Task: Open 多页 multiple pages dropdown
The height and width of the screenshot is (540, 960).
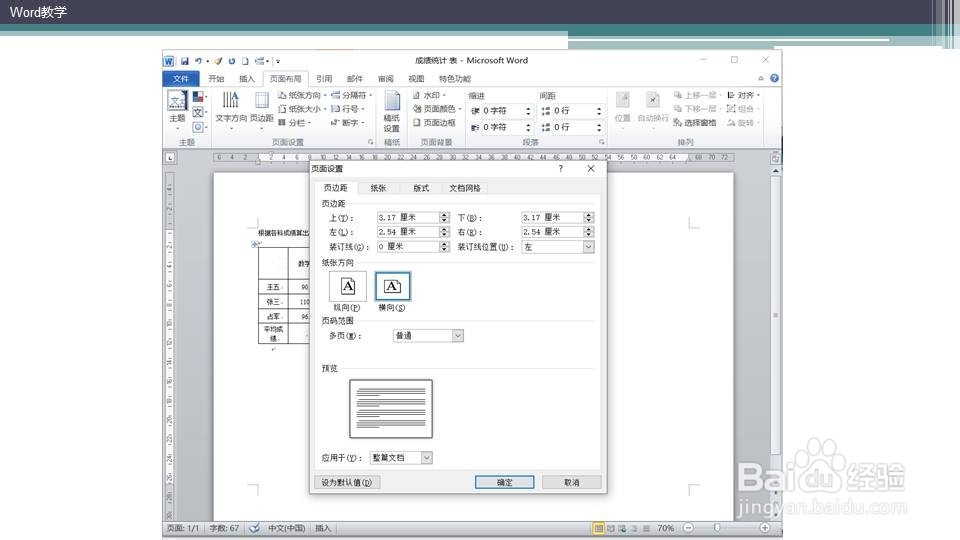Action: (428, 336)
